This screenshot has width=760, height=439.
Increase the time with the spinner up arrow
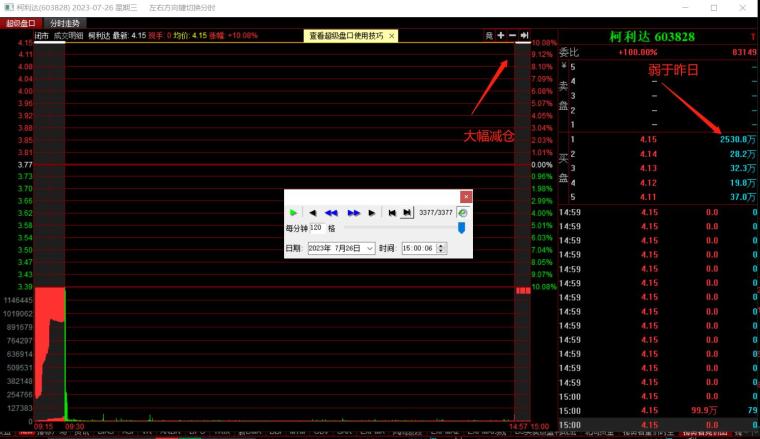(x=442, y=245)
